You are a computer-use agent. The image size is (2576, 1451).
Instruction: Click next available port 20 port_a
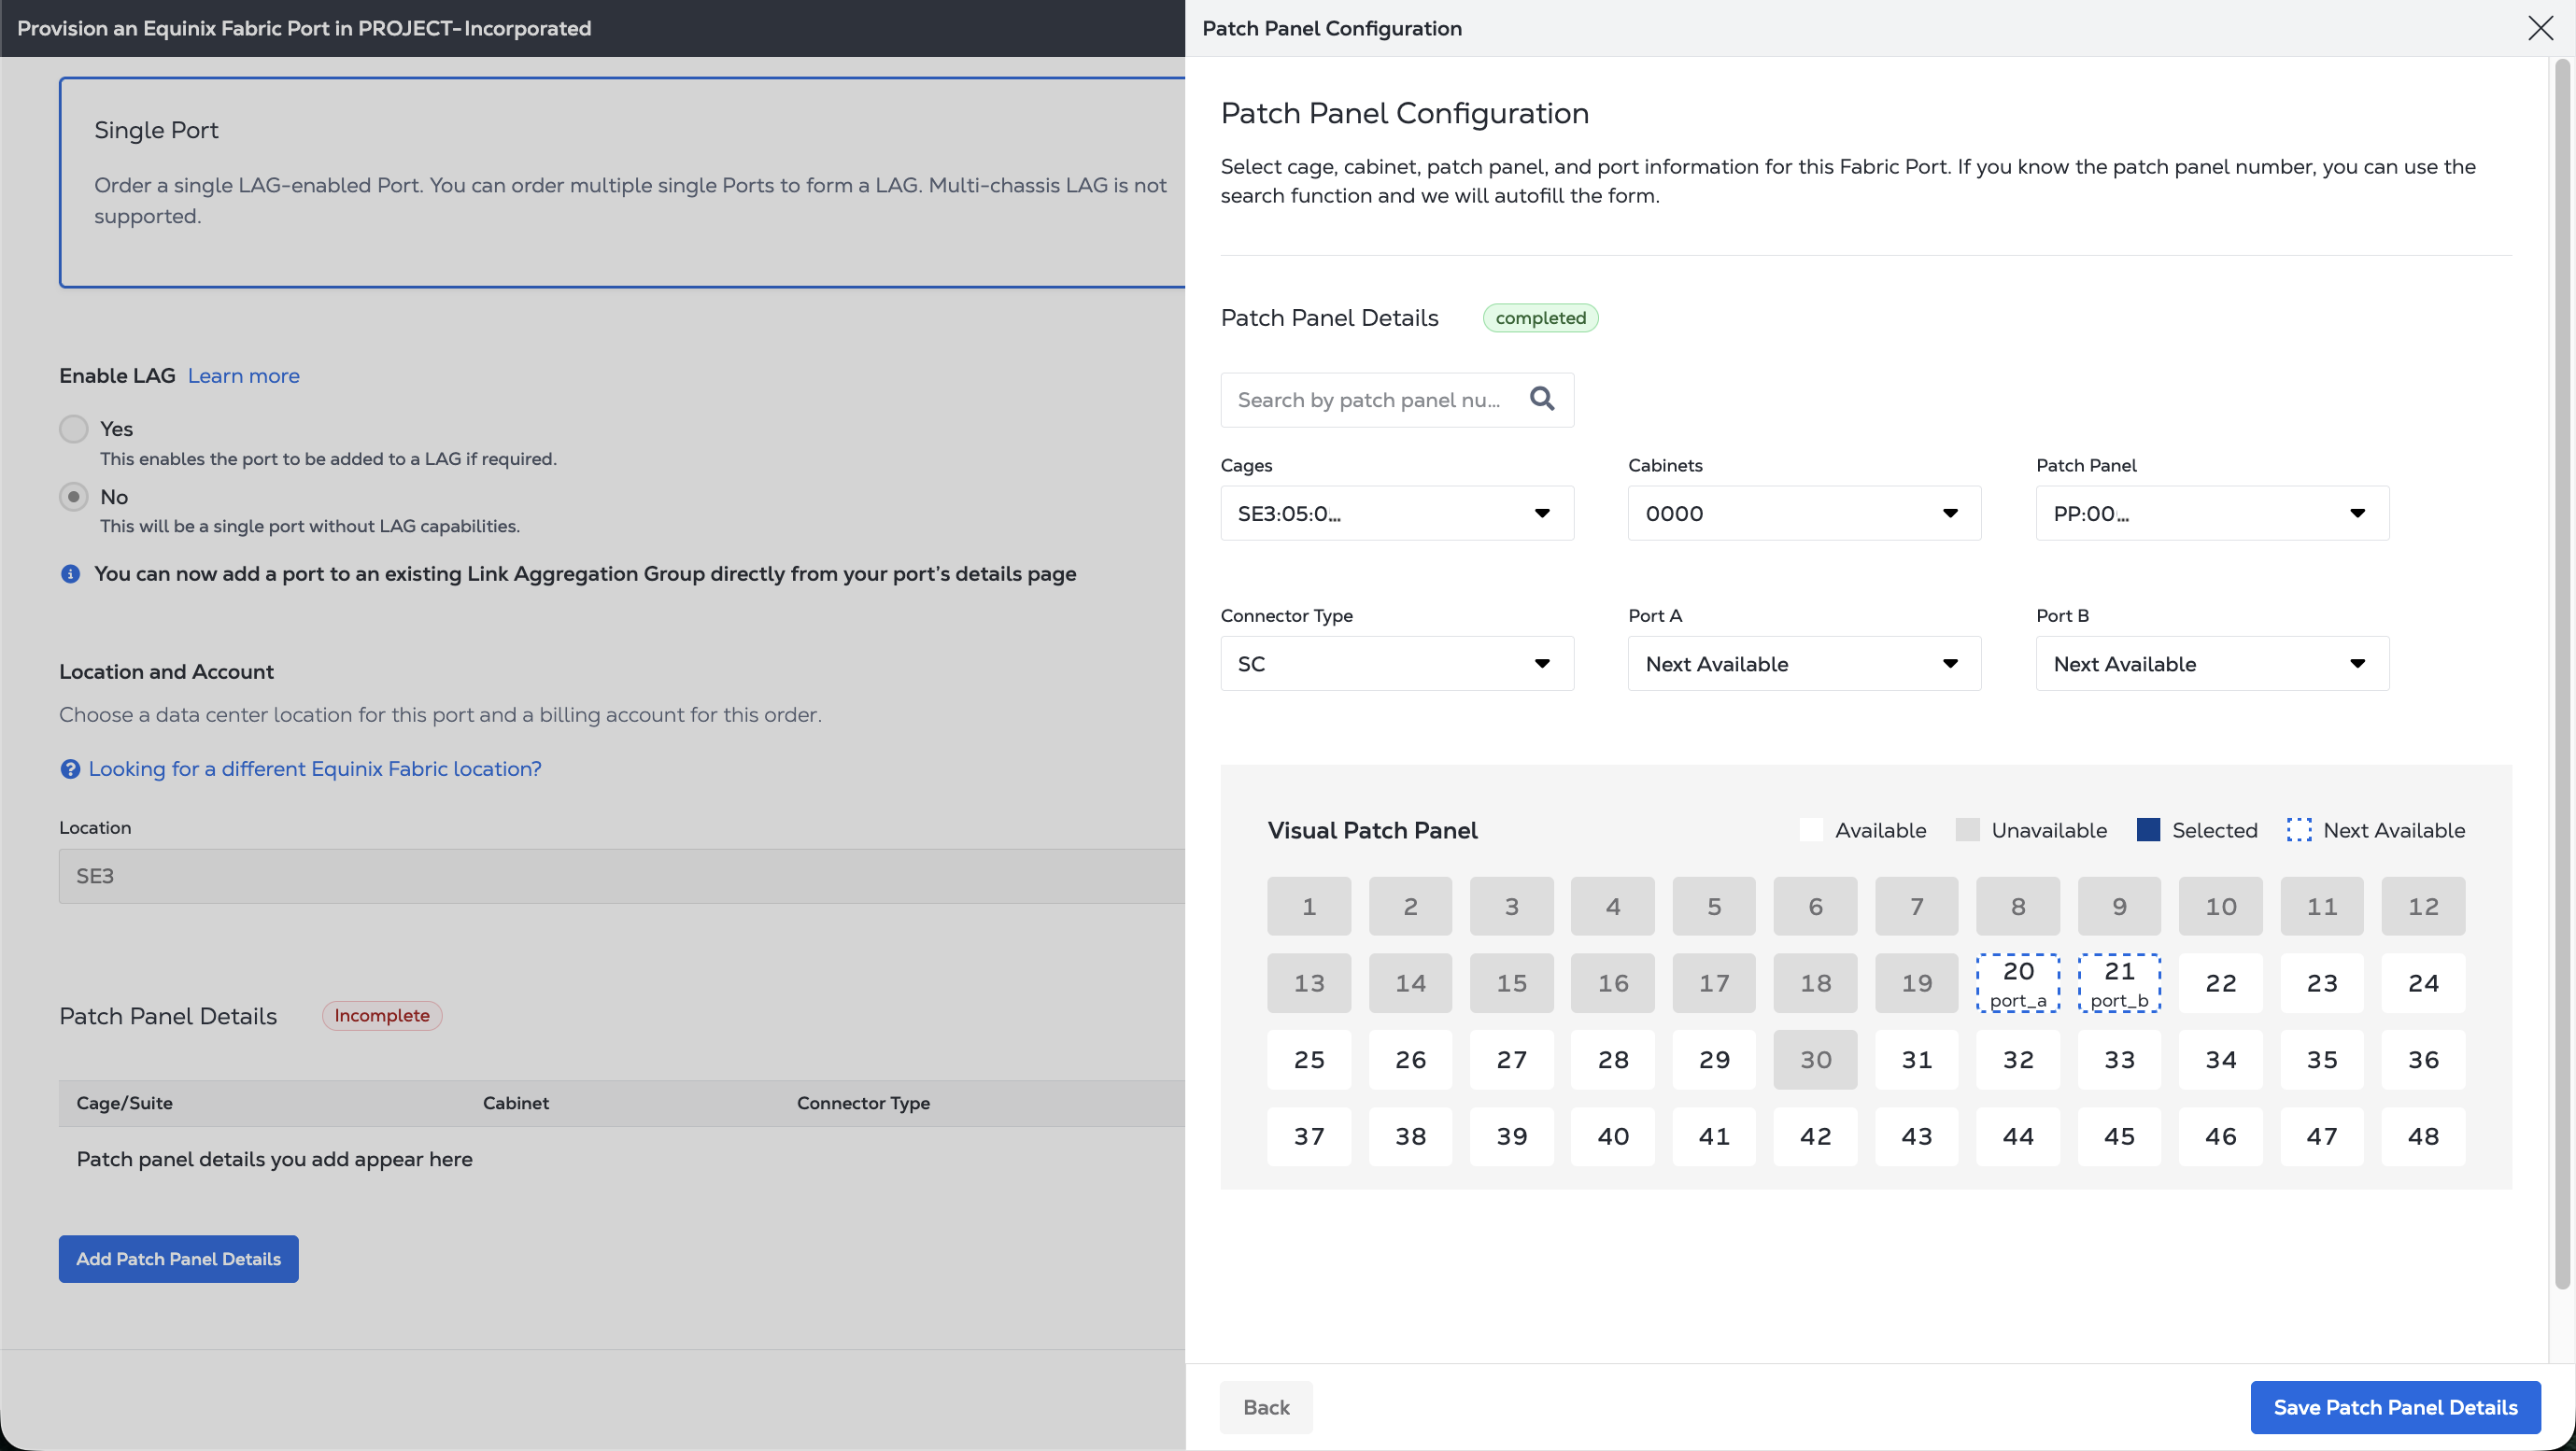click(2017, 983)
